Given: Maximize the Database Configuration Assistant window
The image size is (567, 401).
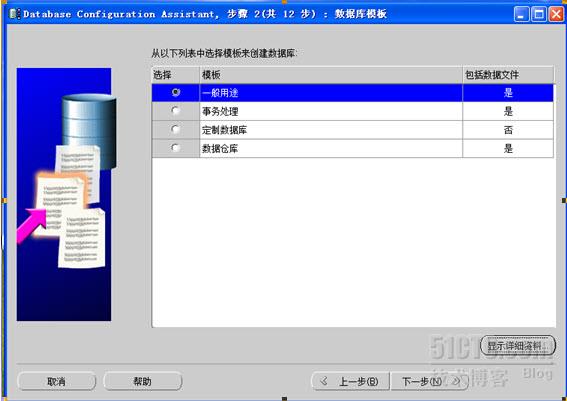Looking at the screenshot, I should [x=539, y=14].
